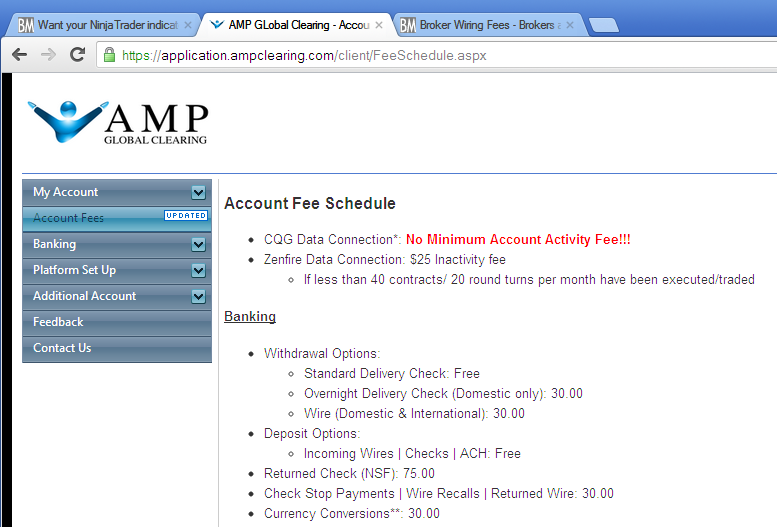The height and width of the screenshot is (527, 777).
Task: Click 'Check Stop Payments | Wire Recalls' line
Action: point(439,494)
